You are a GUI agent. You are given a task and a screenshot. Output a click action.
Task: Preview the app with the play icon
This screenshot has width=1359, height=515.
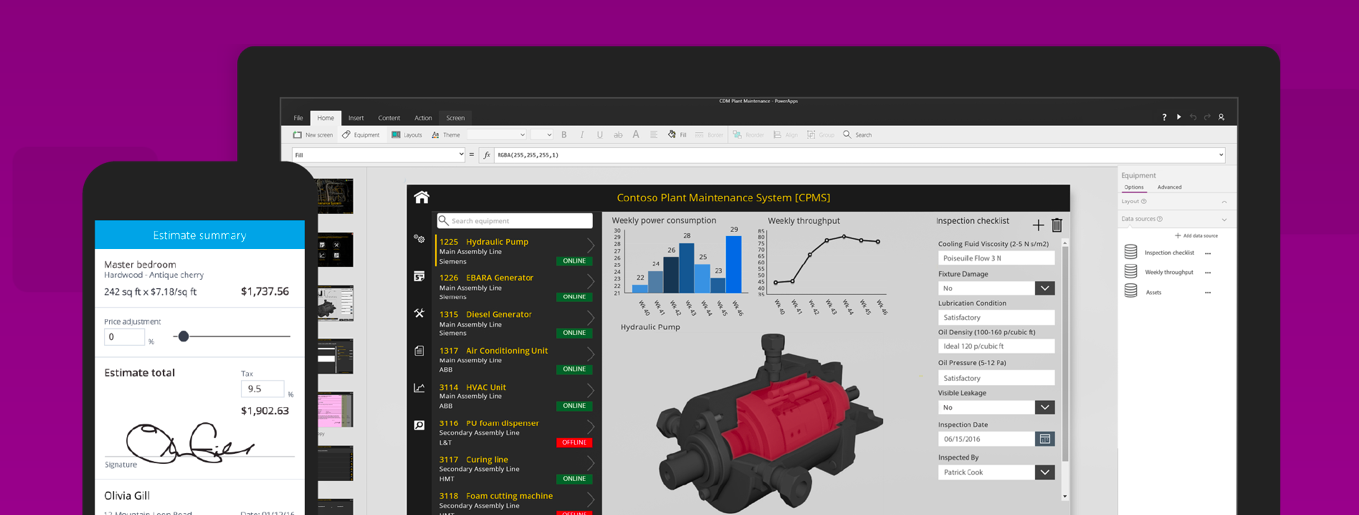[1179, 117]
